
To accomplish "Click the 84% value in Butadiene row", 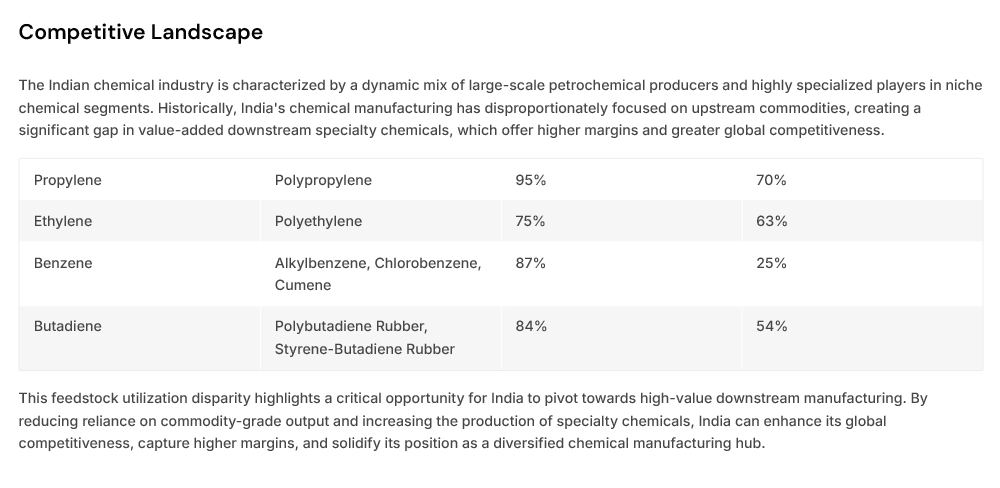I will coord(531,326).
